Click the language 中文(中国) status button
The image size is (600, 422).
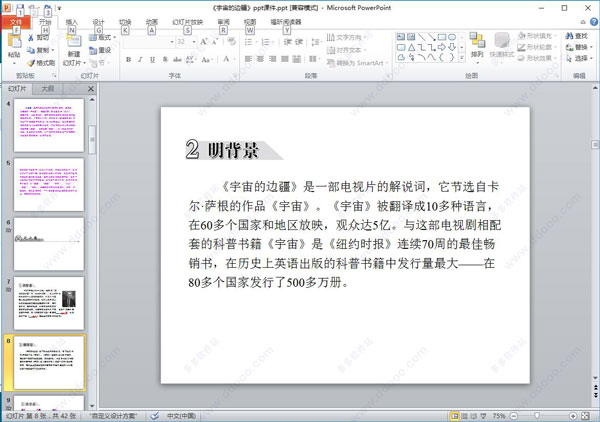click(181, 416)
